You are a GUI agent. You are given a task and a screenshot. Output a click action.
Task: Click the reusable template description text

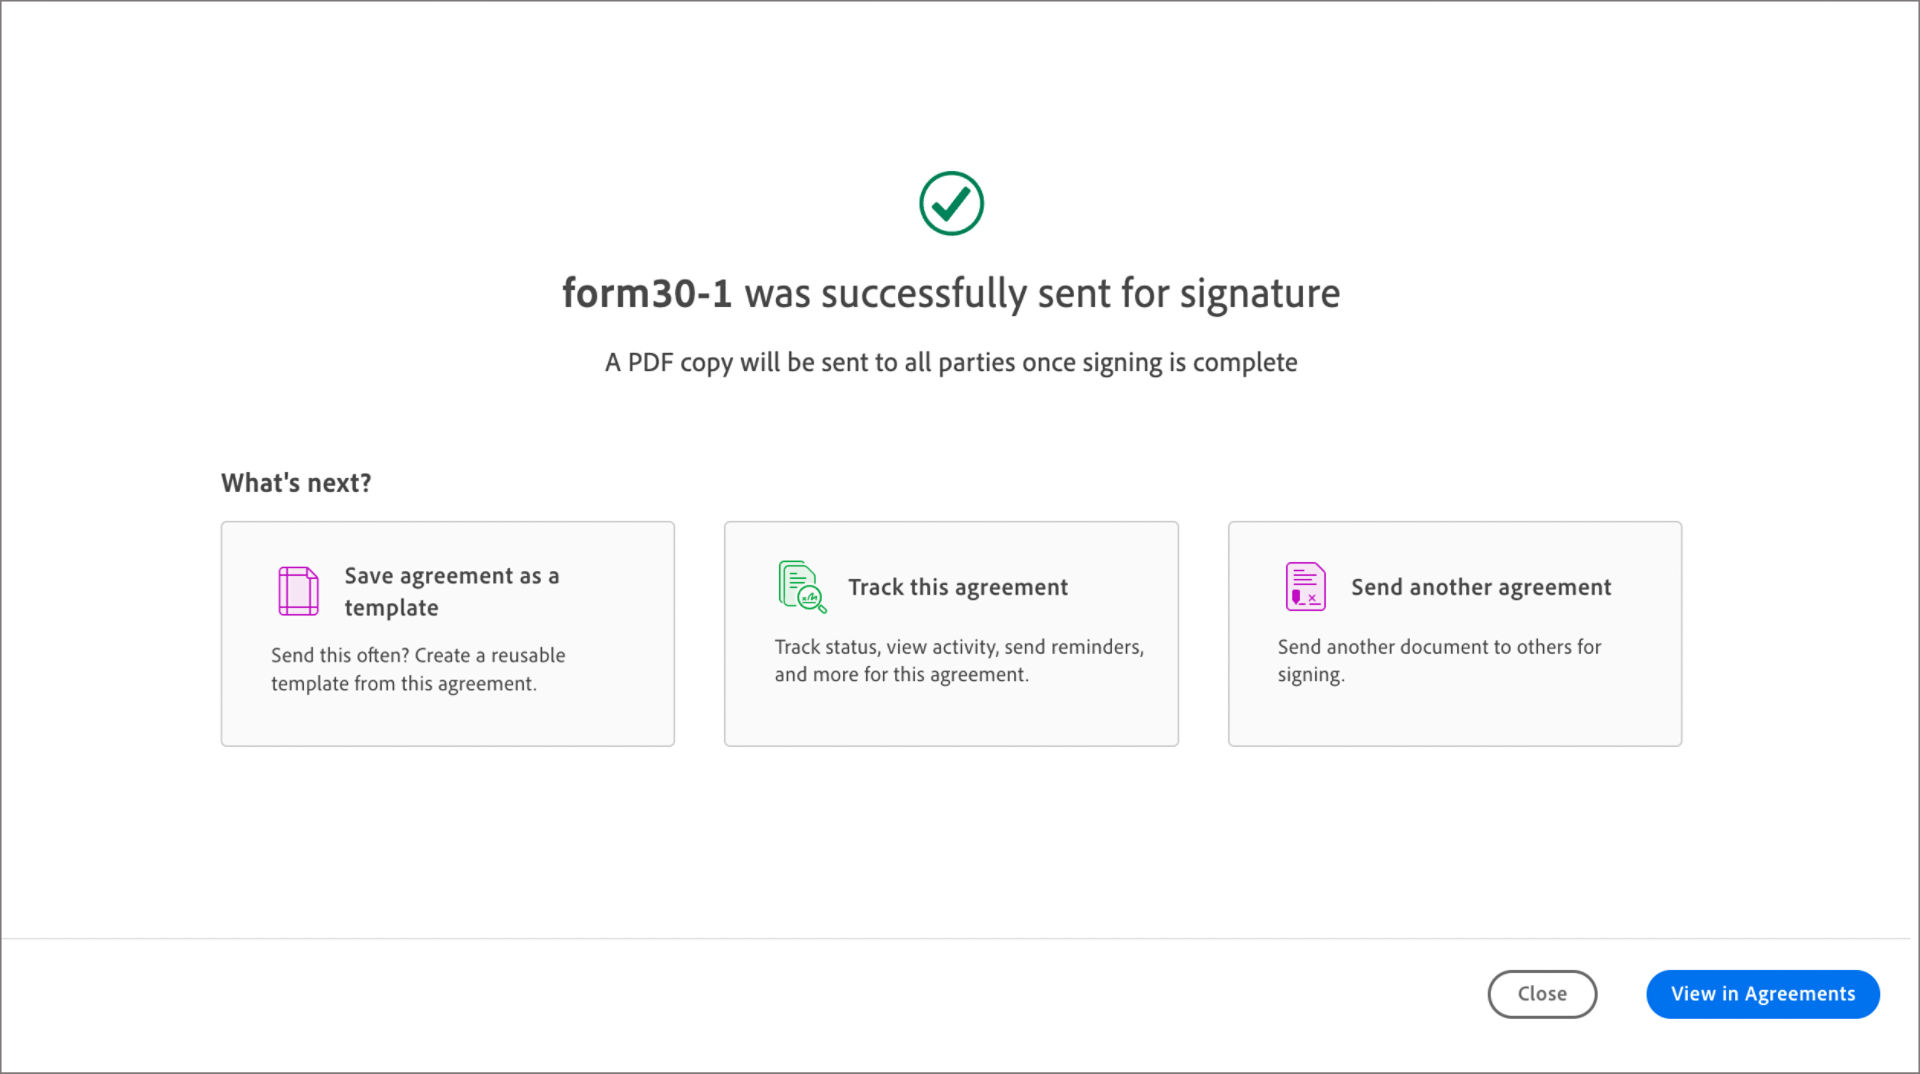click(418, 669)
